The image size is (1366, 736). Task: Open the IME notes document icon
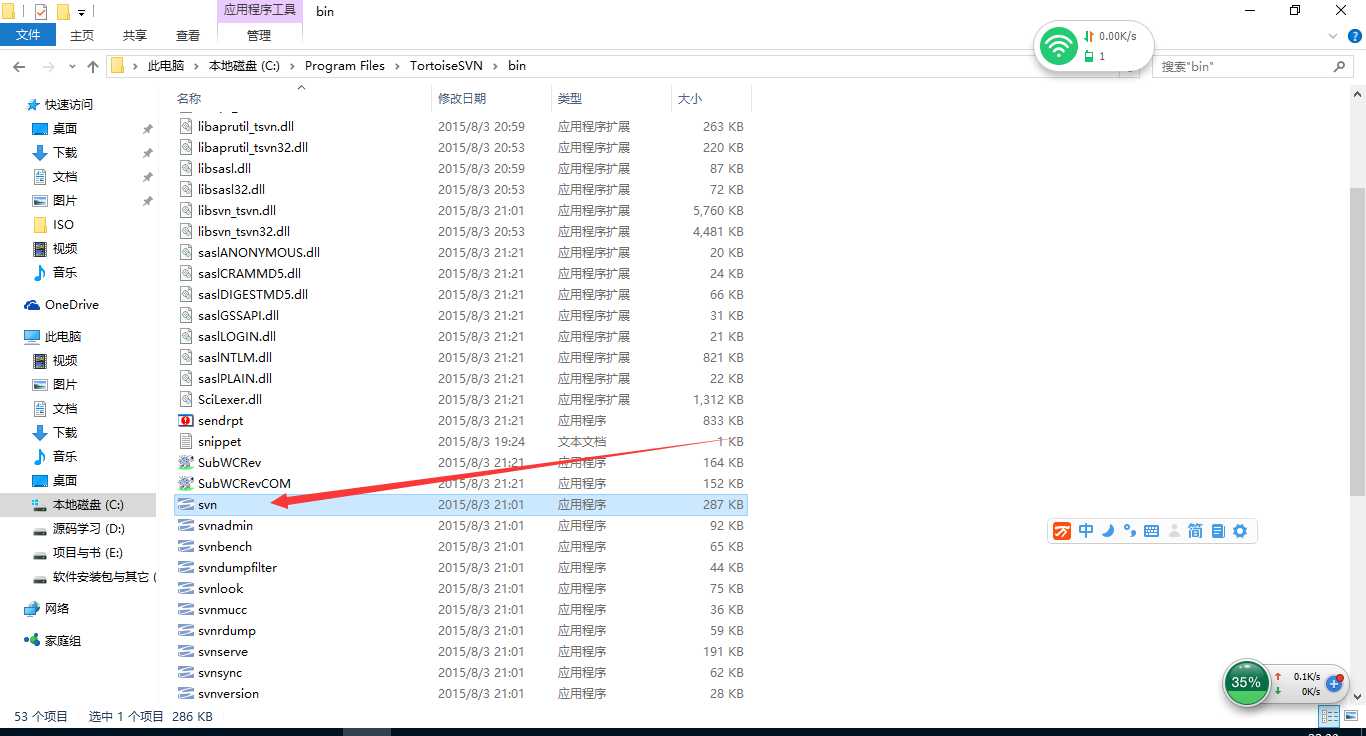[x=1217, y=531]
